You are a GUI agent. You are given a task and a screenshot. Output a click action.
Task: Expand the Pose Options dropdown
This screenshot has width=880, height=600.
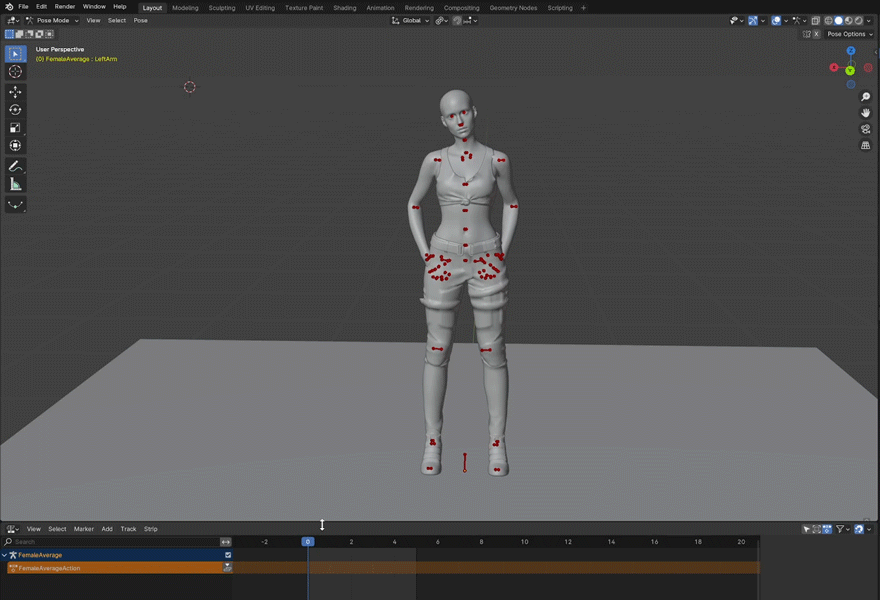pyautogui.click(x=848, y=34)
